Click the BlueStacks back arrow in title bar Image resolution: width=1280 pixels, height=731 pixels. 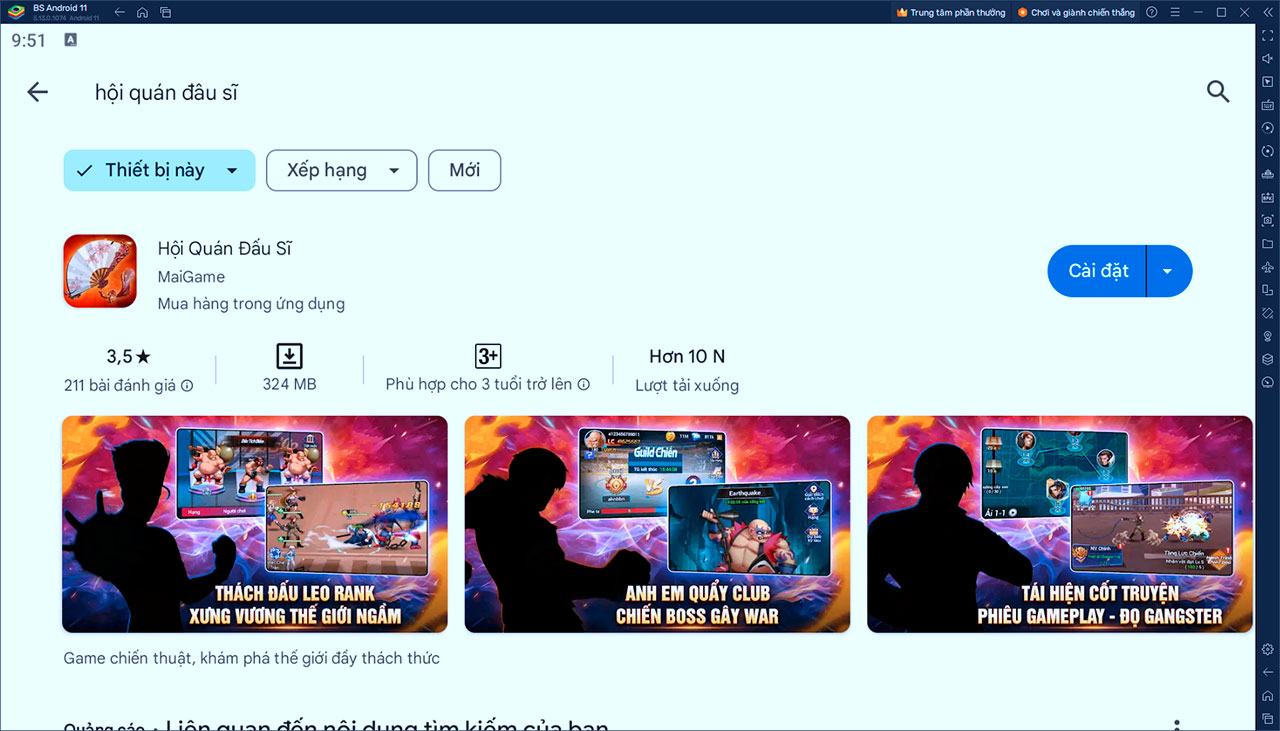point(120,12)
